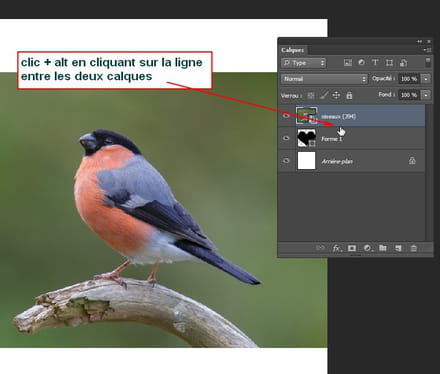The height and width of the screenshot is (374, 440).
Task: Open the Calques panel flyout menu
Action: pyautogui.click(x=428, y=50)
